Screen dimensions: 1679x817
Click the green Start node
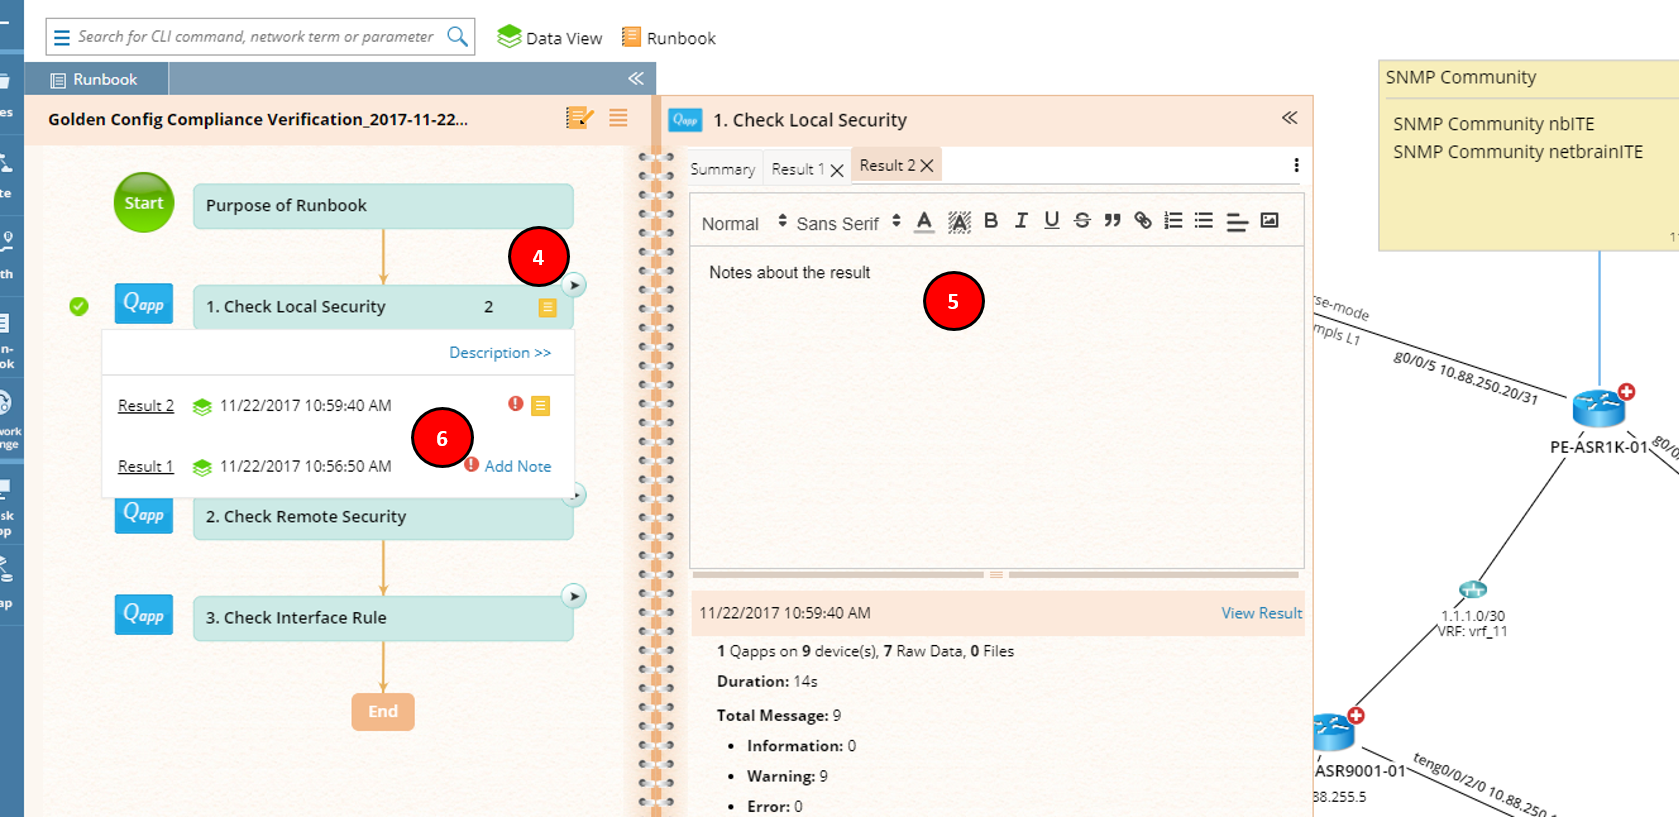click(x=144, y=202)
